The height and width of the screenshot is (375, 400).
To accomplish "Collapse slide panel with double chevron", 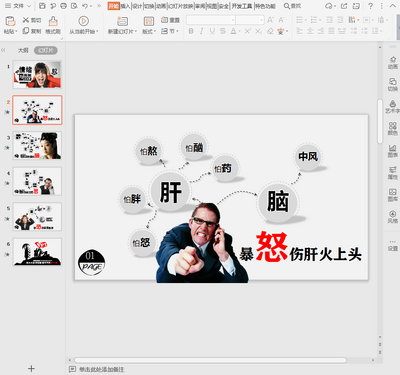I will pyautogui.click(x=3, y=50).
